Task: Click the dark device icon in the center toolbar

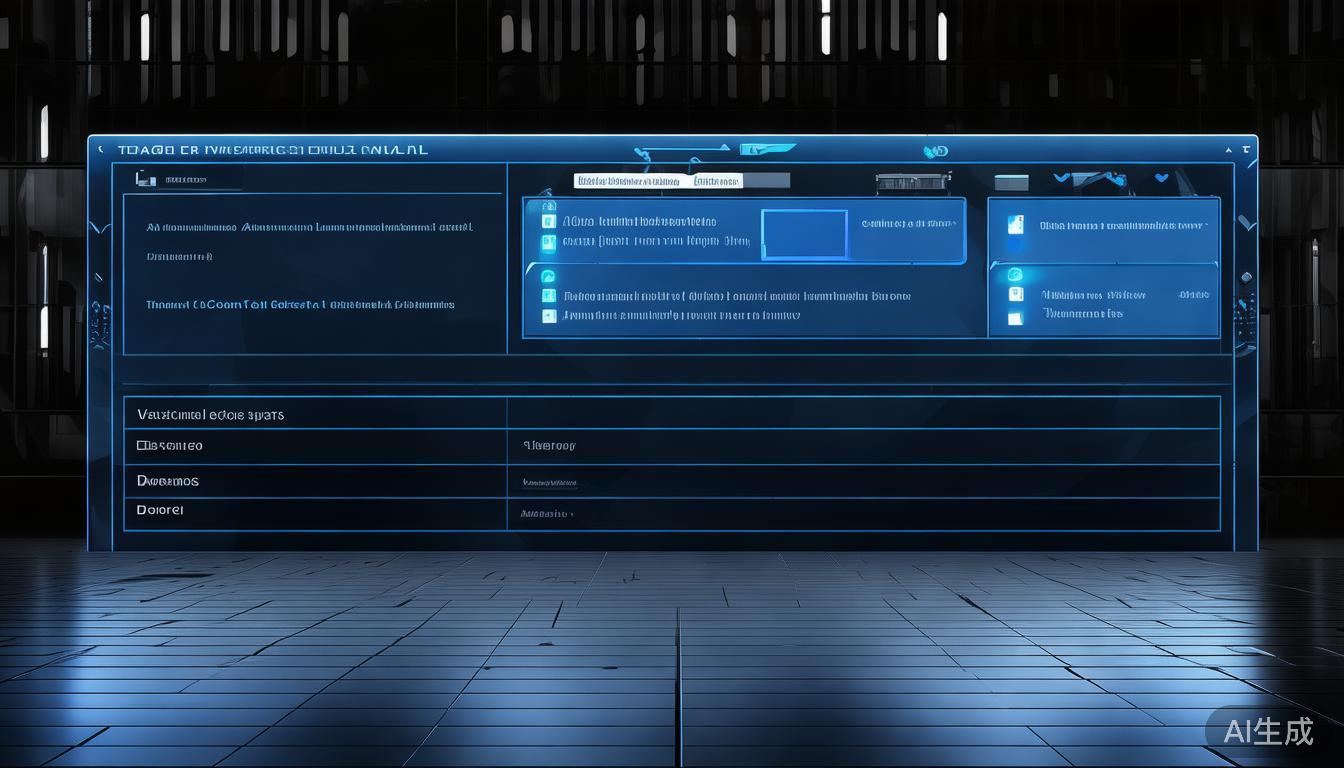Action: click(x=911, y=182)
